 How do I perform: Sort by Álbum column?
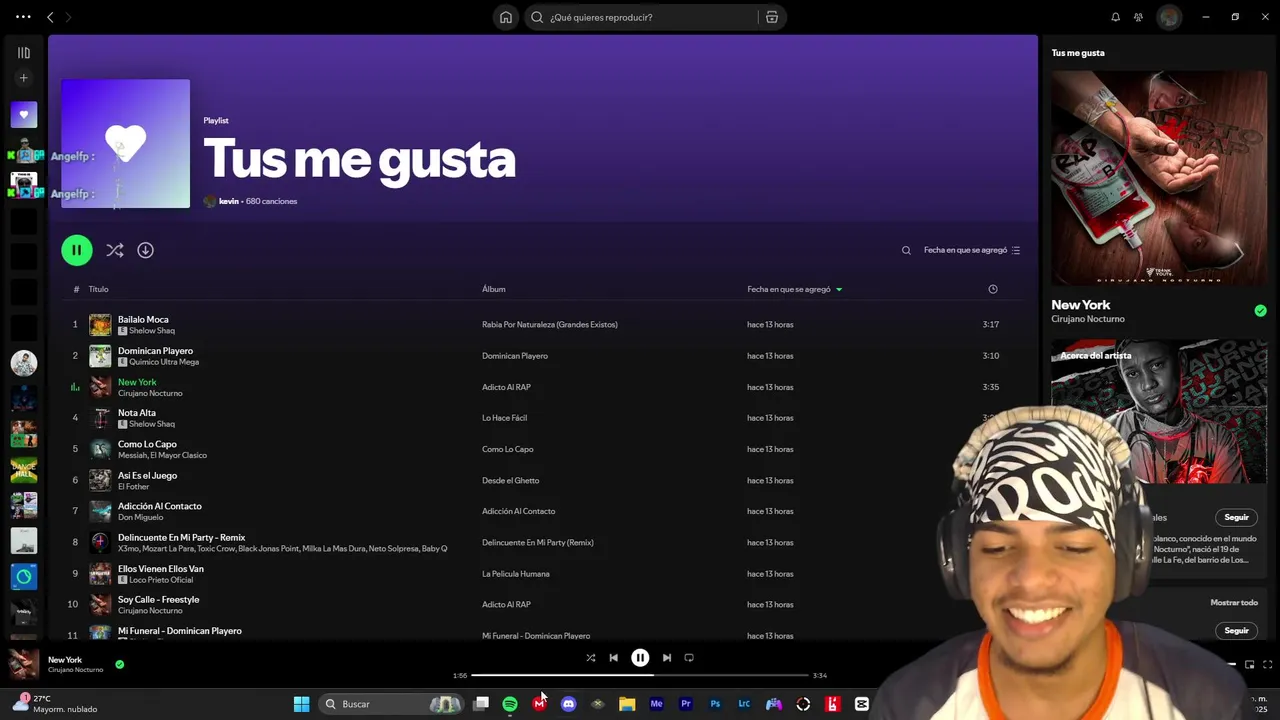click(x=494, y=289)
